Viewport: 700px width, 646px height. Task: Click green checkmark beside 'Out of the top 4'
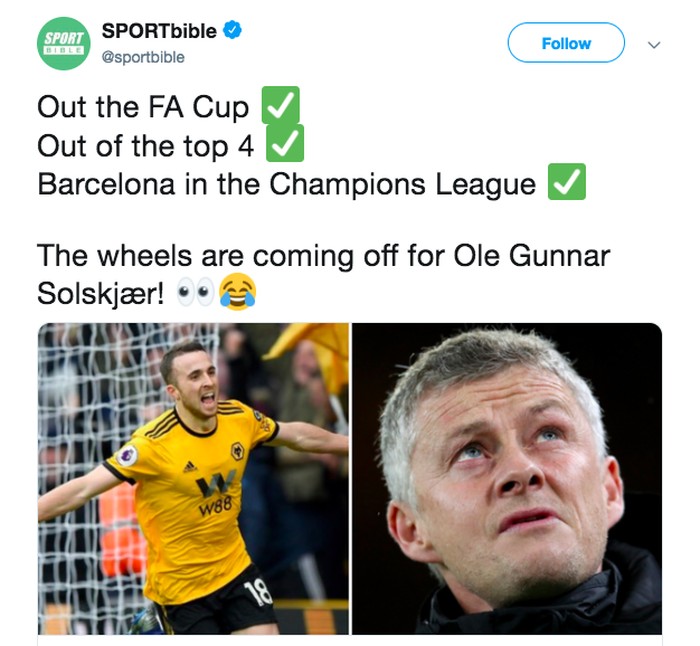(285, 146)
